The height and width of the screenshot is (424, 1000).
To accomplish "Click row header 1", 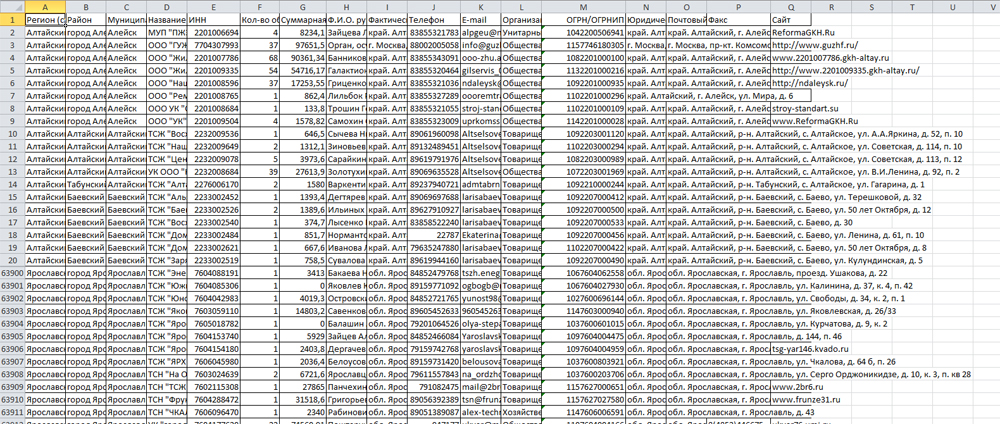I will tap(12, 19).
